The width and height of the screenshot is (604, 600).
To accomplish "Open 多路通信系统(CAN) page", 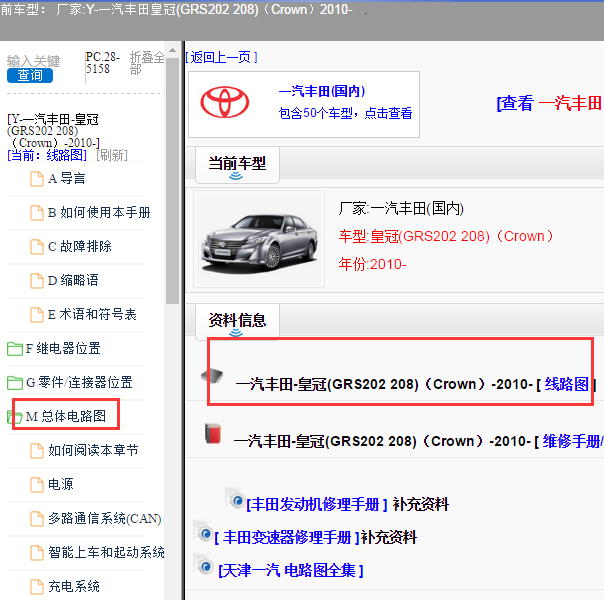I will coord(105,518).
